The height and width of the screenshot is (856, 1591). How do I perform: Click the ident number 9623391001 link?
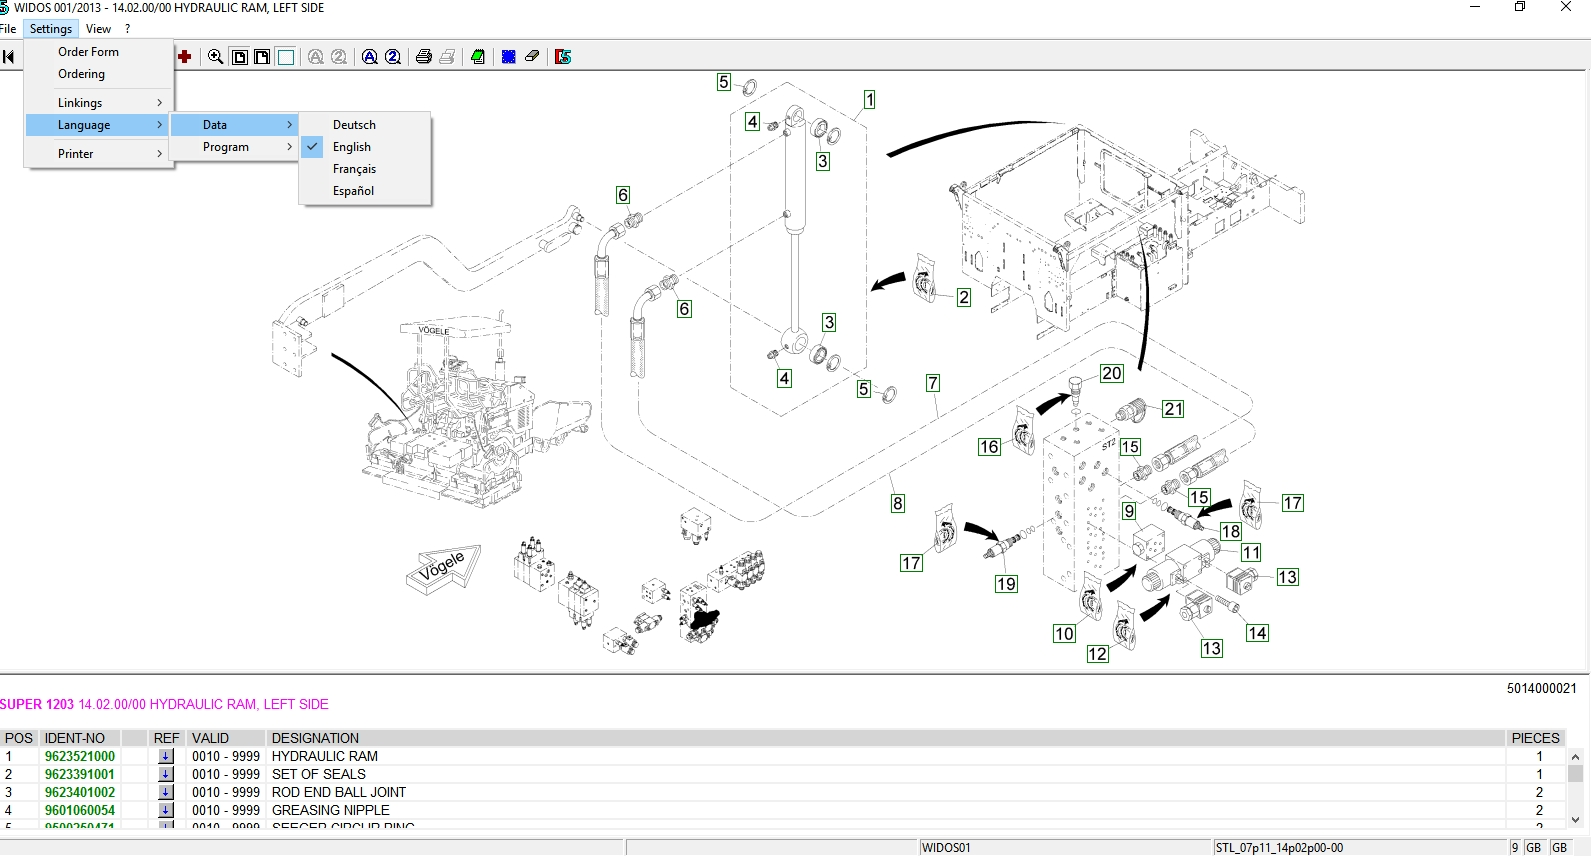click(x=80, y=775)
